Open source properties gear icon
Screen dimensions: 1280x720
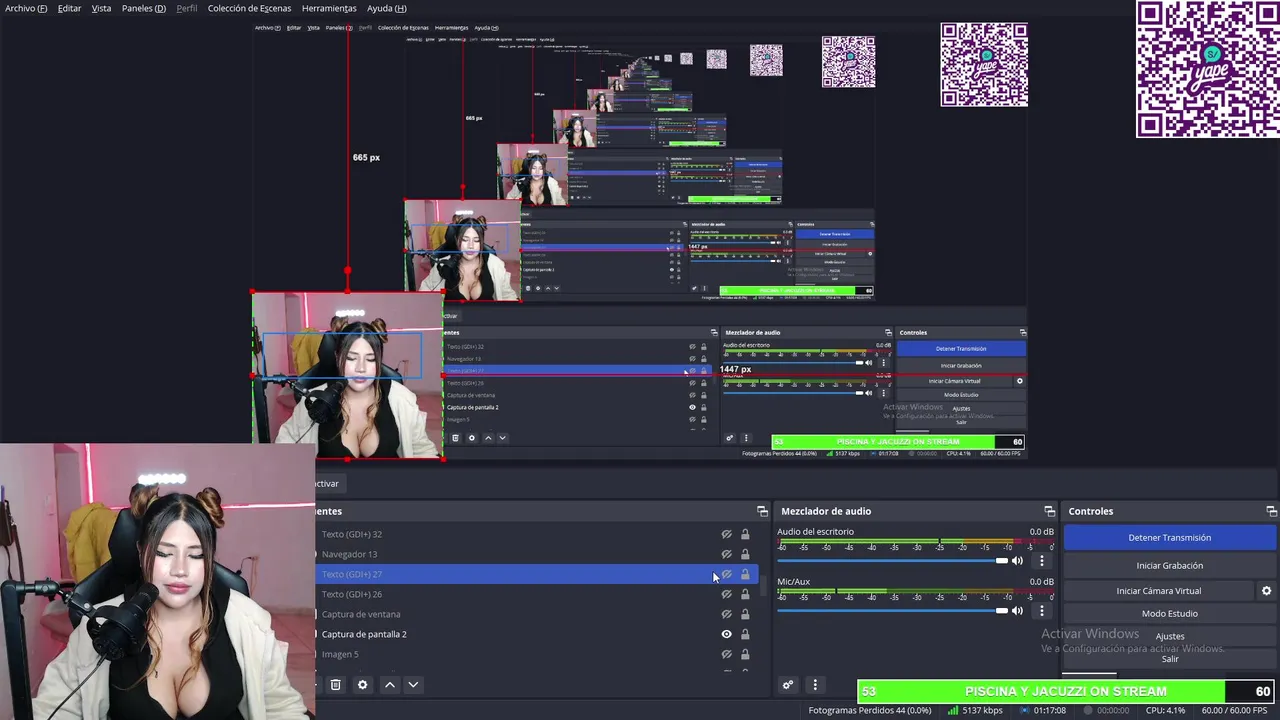363,685
